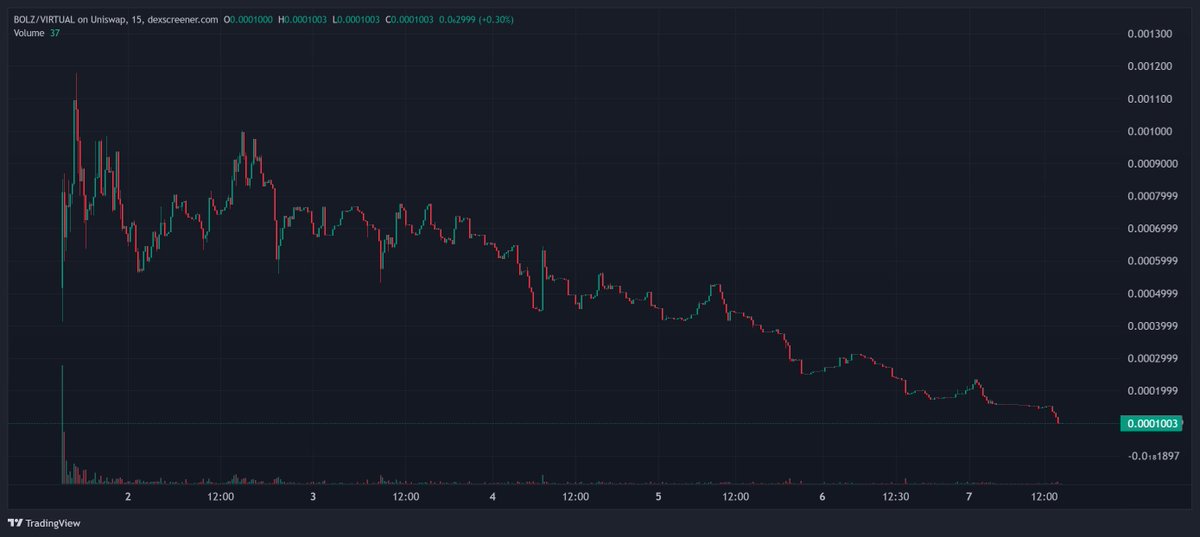Click the day 5 label on time axis
The width and height of the screenshot is (1200, 537).
coord(659,497)
